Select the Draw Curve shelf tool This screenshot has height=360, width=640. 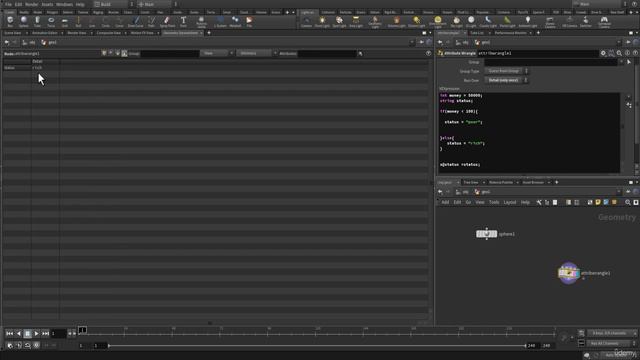[136, 22]
